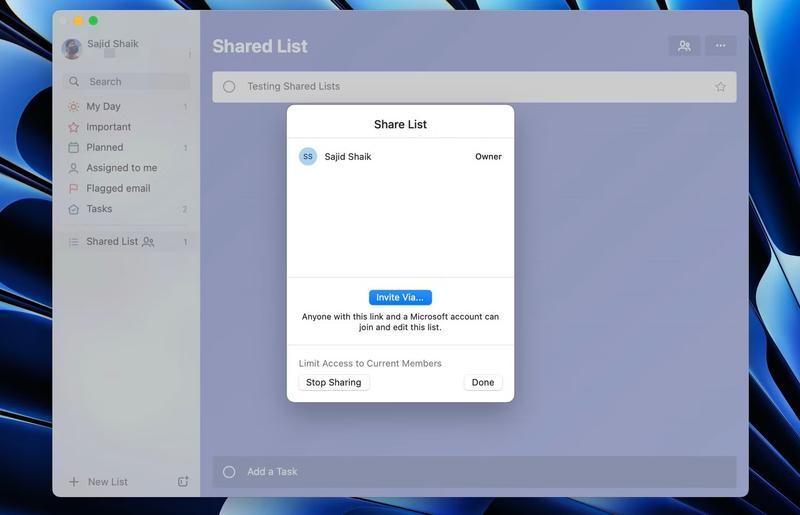
Task: Click the new group icon
Action: (183, 481)
